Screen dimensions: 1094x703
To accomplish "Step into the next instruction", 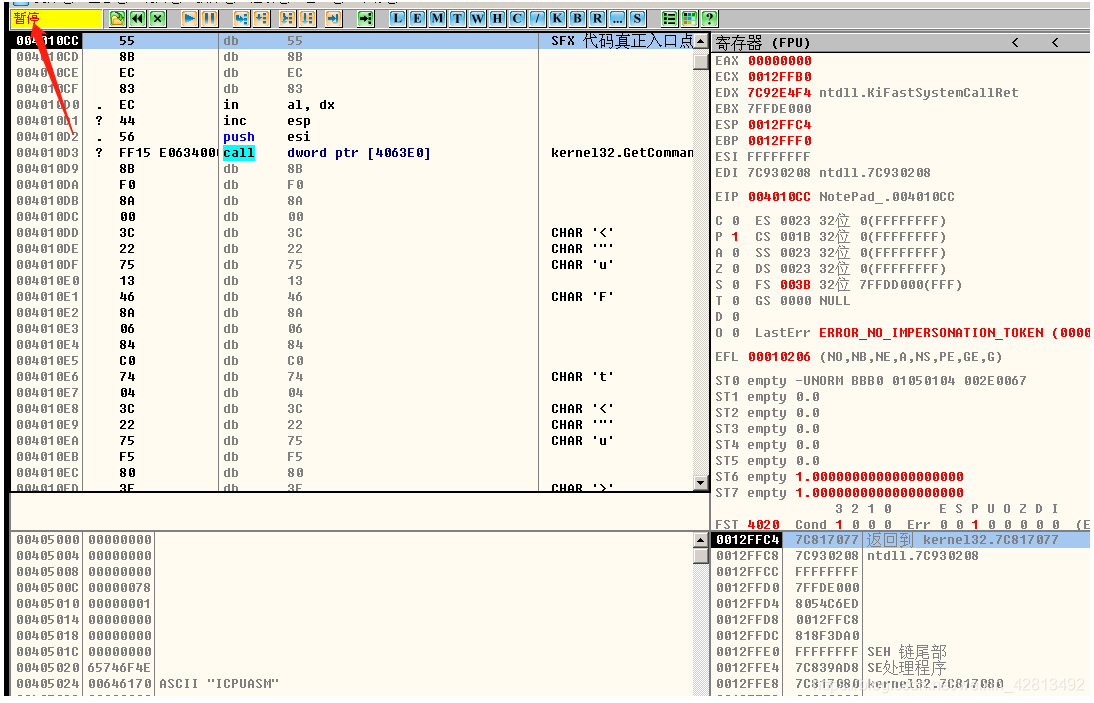I will point(241,19).
